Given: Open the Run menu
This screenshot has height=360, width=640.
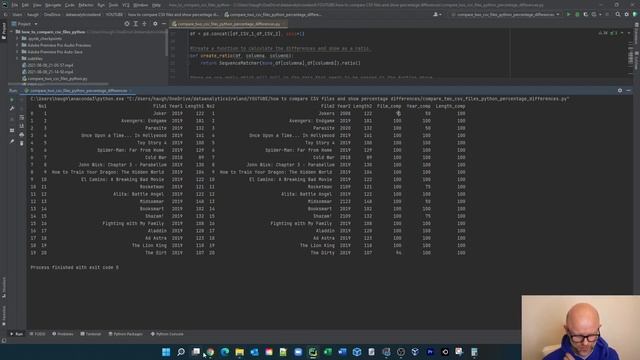Looking at the screenshot, I should pos(101,5).
